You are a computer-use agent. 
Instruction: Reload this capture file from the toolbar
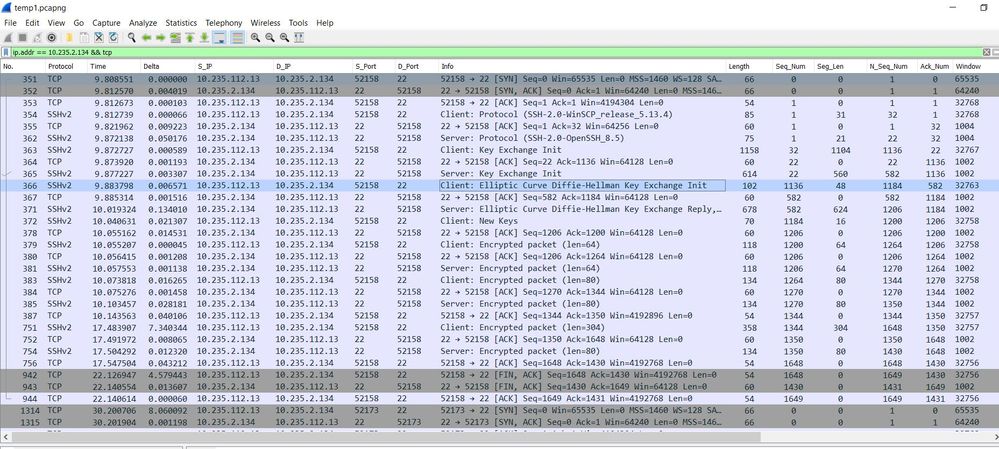pyautogui.click(x=113, y=38)
